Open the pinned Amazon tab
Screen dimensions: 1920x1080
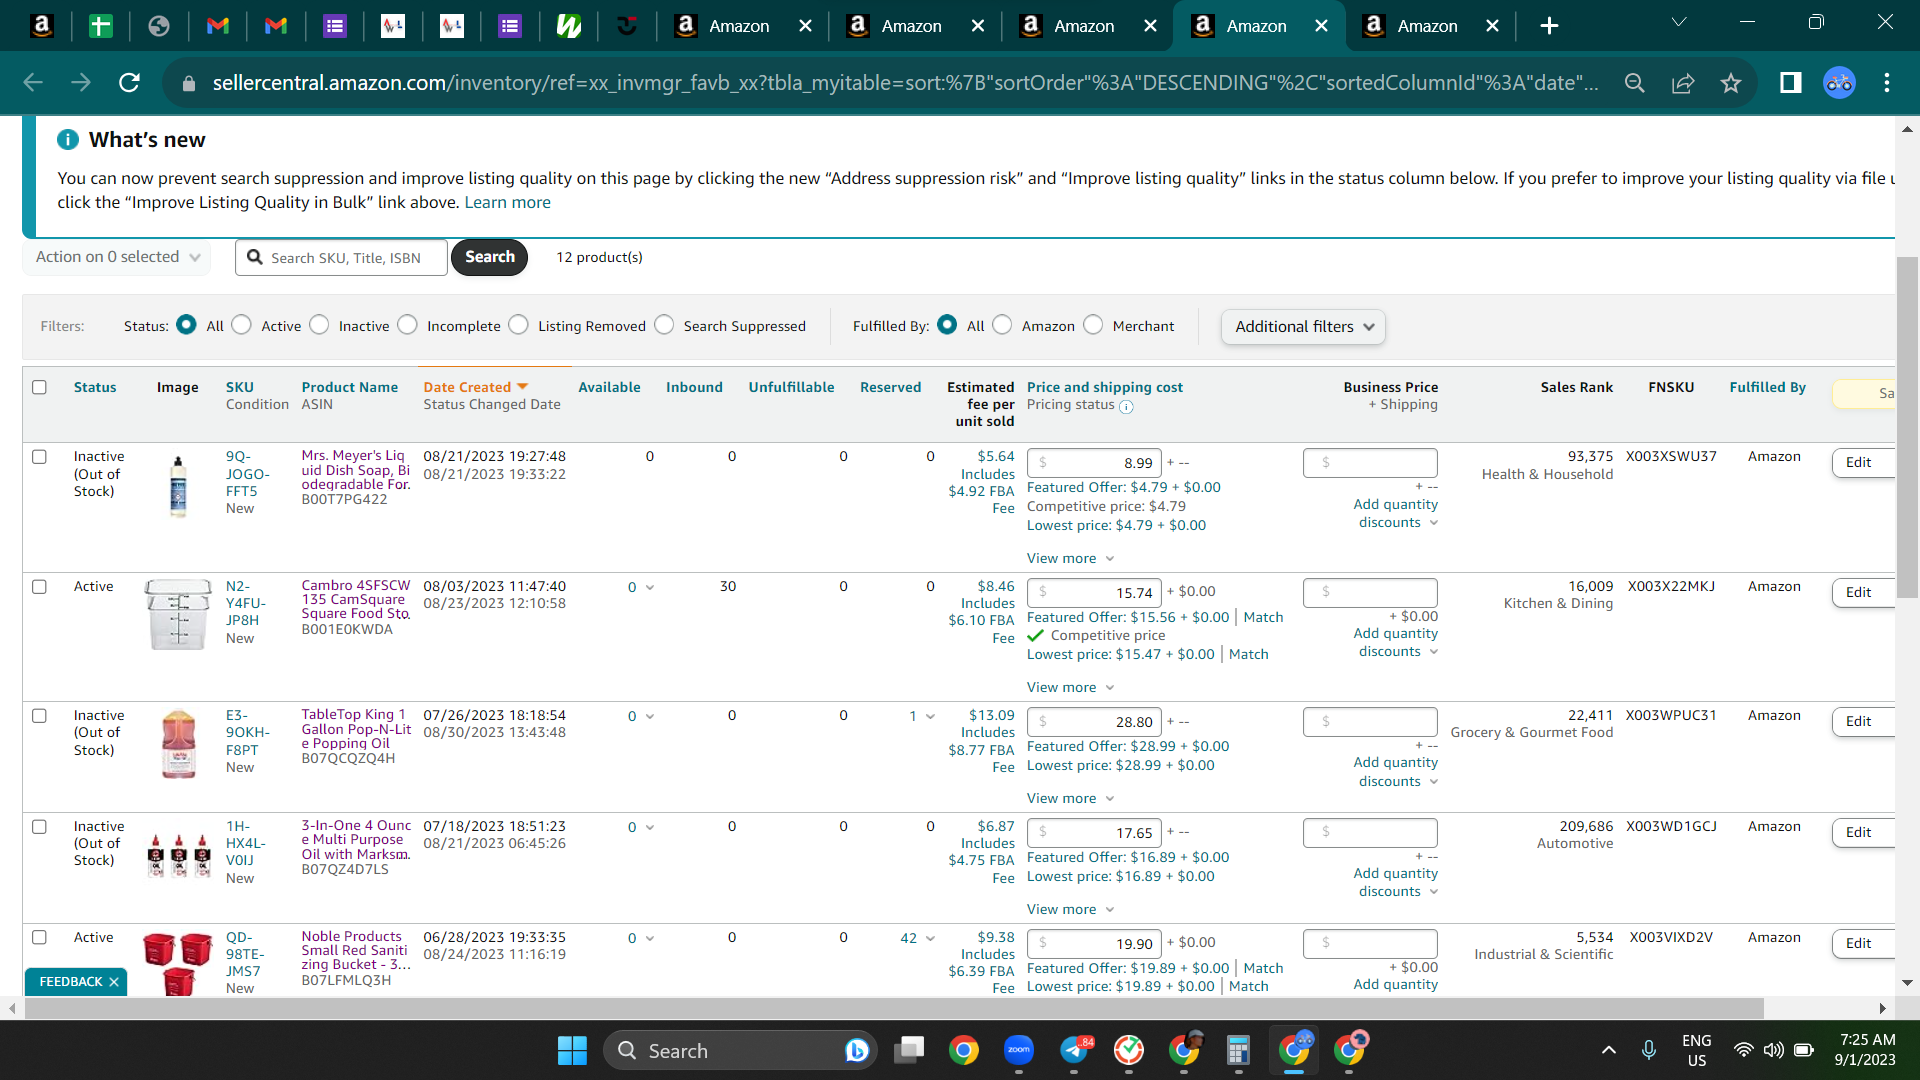tap(42, 26)
